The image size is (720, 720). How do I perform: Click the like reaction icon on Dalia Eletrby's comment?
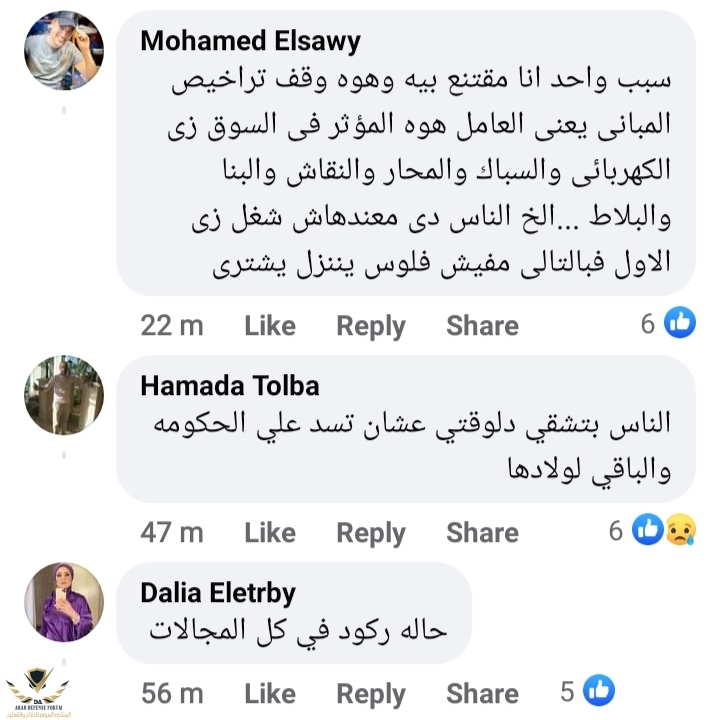(599, 690)
